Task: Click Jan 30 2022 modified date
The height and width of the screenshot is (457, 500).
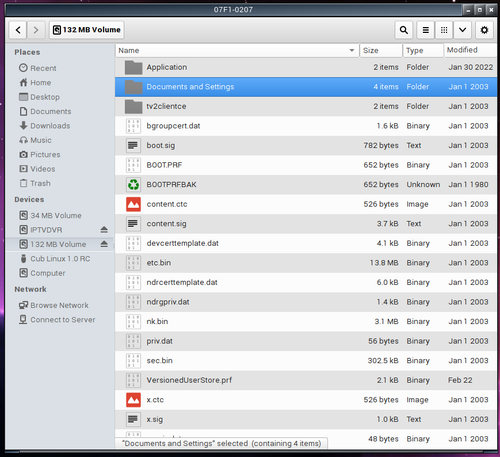Action: [x=470, y=67]
